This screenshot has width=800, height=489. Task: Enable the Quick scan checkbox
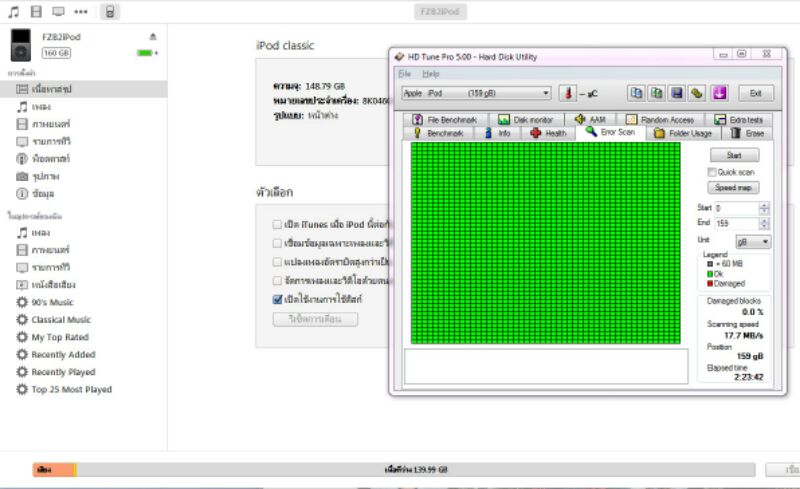click(x=712, y=172)
